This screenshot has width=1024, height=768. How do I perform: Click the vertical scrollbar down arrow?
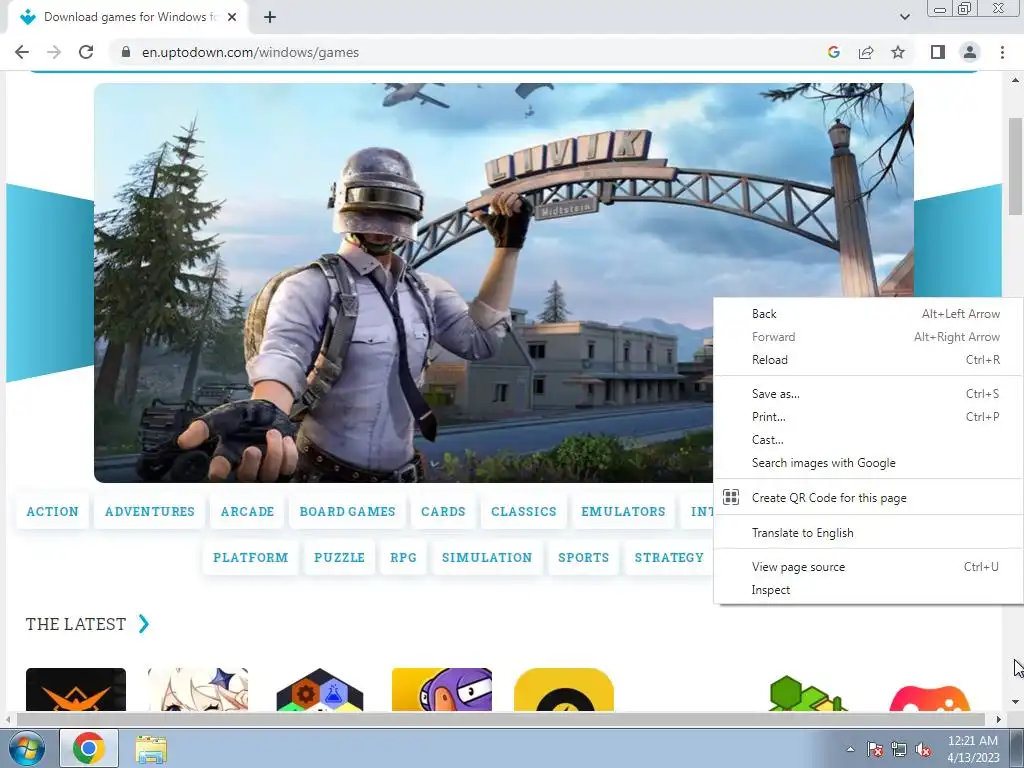(x=1015, y=702)
